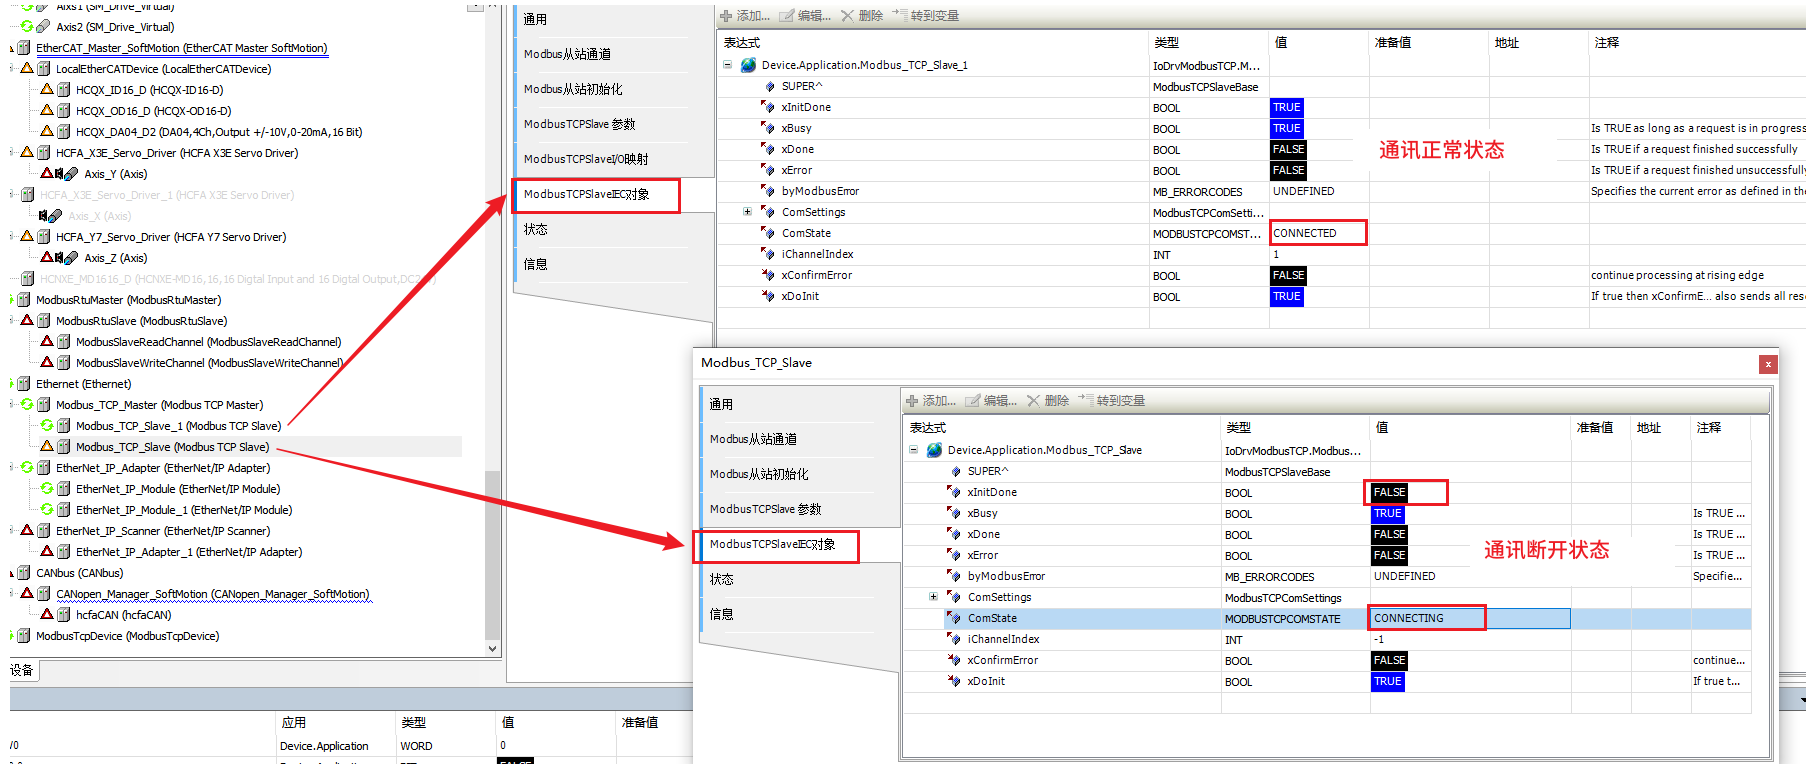
Task: Open the ModbusTCPSlave 参数 tab in upper panel
Action: click(x=580, y=124)
